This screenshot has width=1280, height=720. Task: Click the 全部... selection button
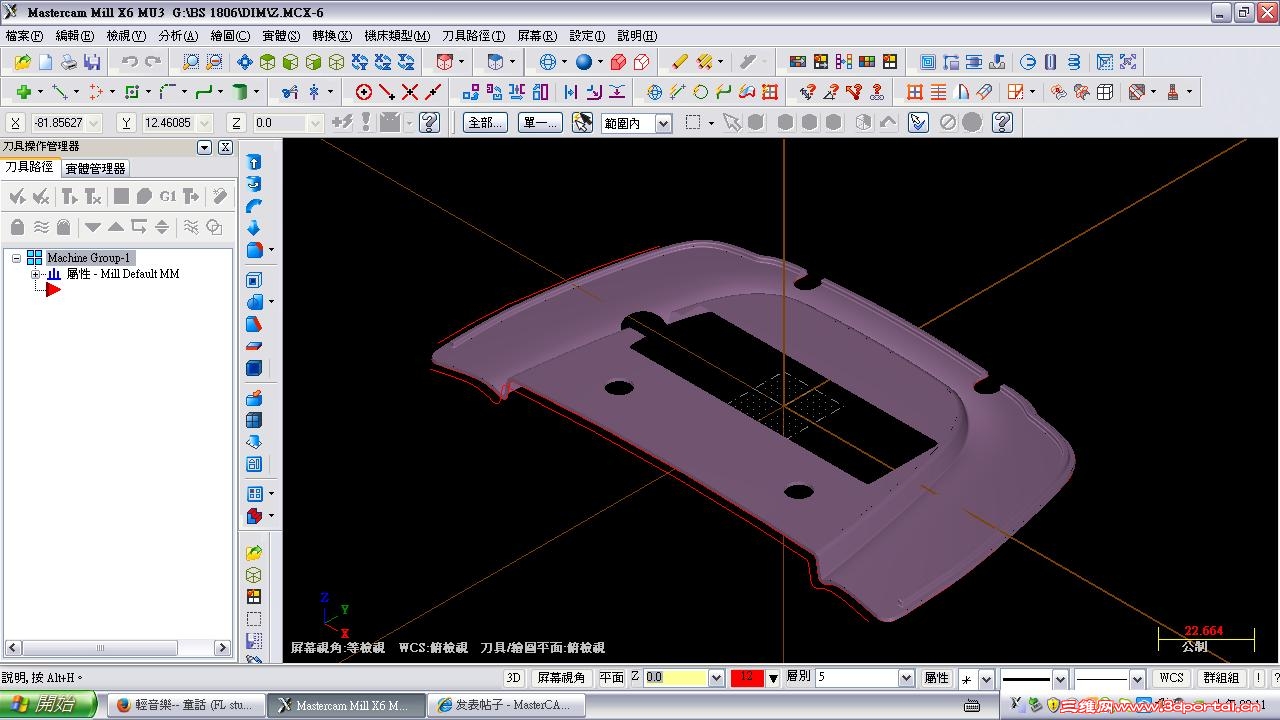[485, 122]
